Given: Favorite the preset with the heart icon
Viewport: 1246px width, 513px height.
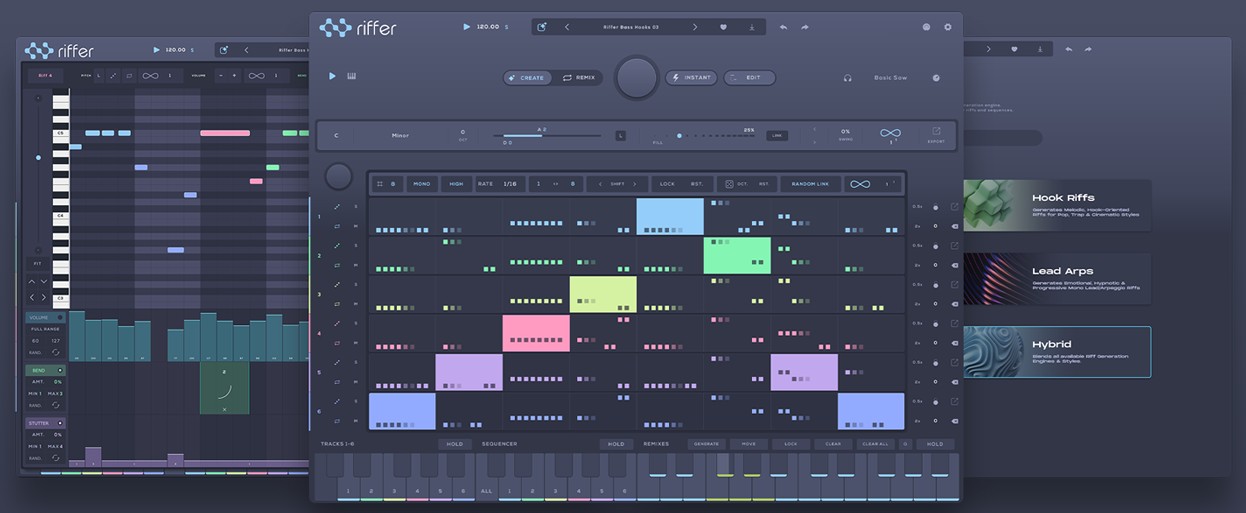Looking at the screenshot, I should (723, 27).
